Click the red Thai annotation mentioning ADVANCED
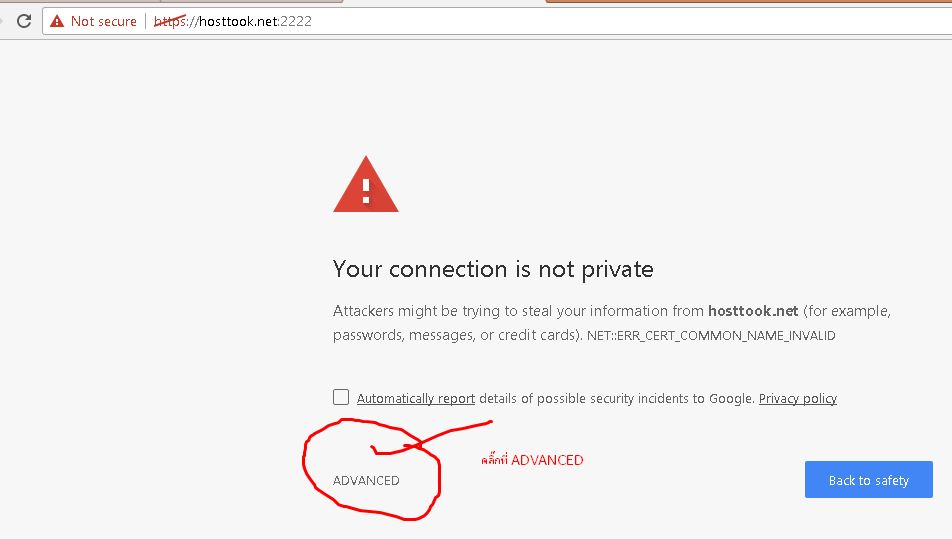952x539 pixels. click(x=532, y=460)
